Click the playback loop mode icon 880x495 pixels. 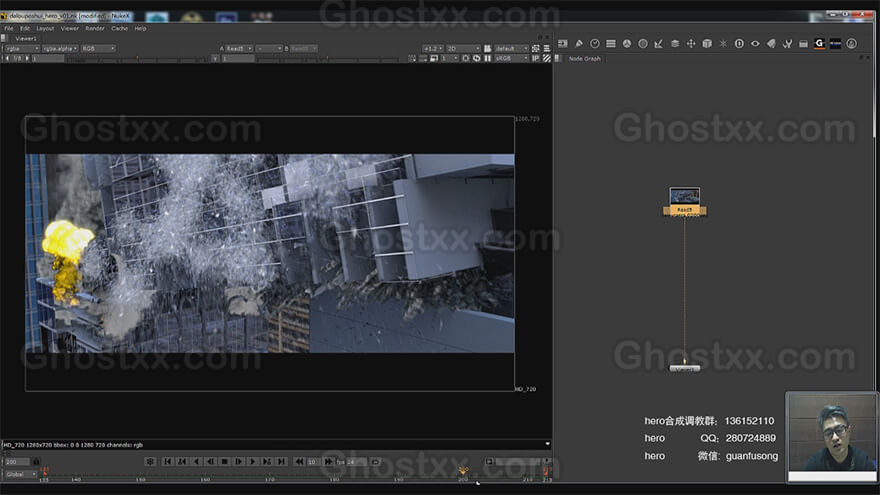point(375,461)
